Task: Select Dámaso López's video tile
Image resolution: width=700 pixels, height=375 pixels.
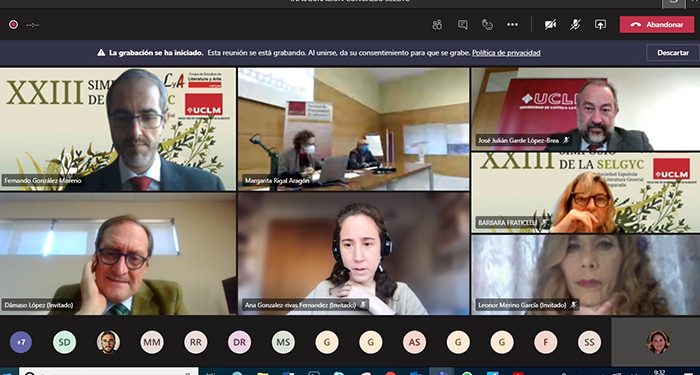Action: pos(118,254)
